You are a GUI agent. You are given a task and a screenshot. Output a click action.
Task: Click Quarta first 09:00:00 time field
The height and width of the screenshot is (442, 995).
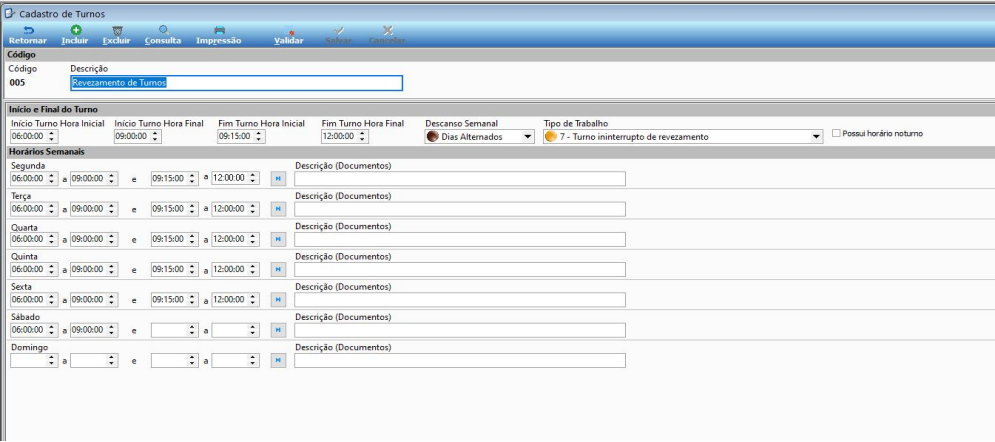[x=94, y=239]
